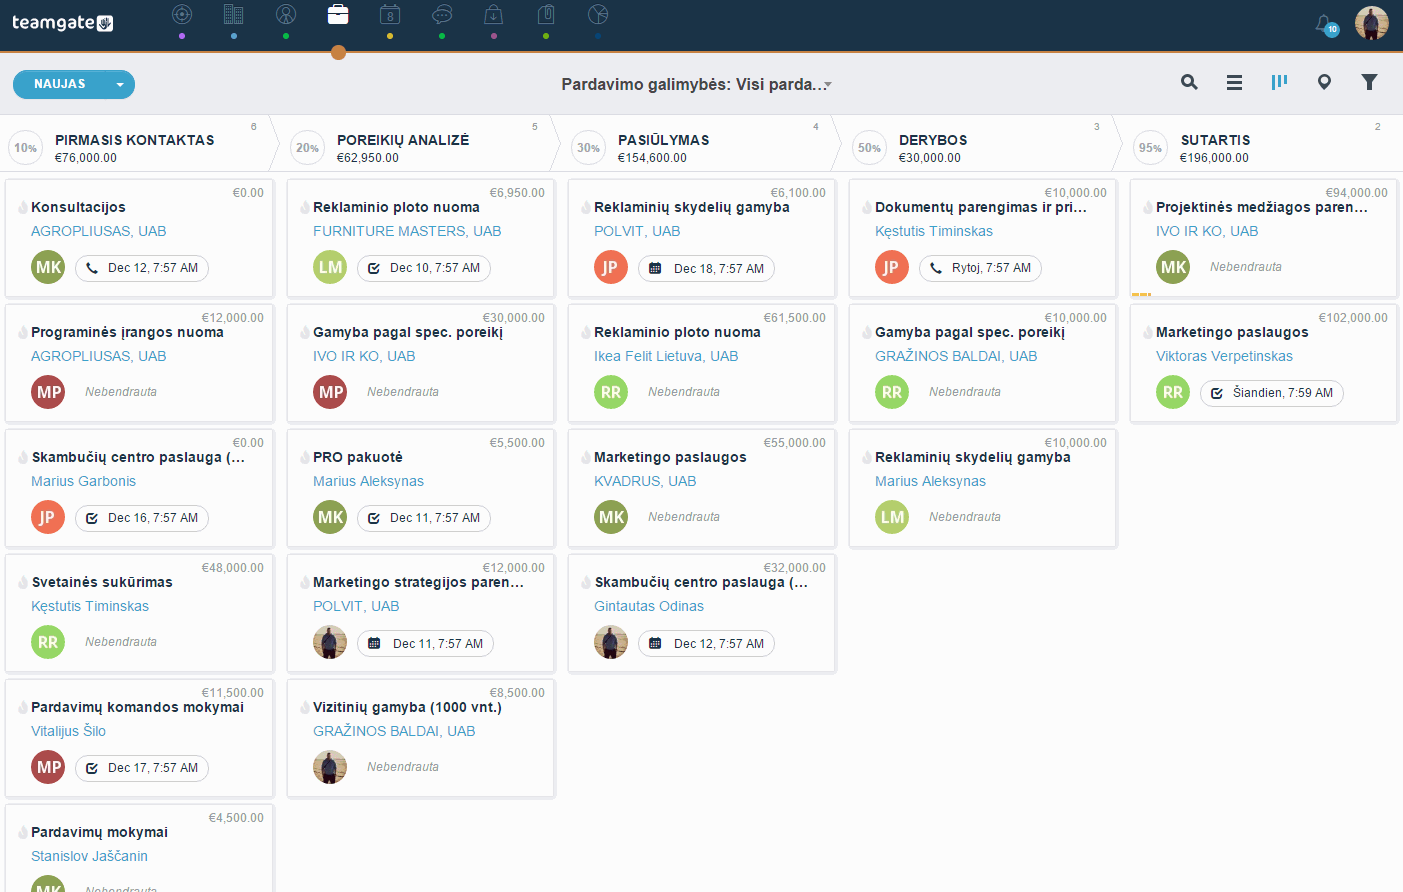Open the notifications bell with badge 10

[1325, 24]
